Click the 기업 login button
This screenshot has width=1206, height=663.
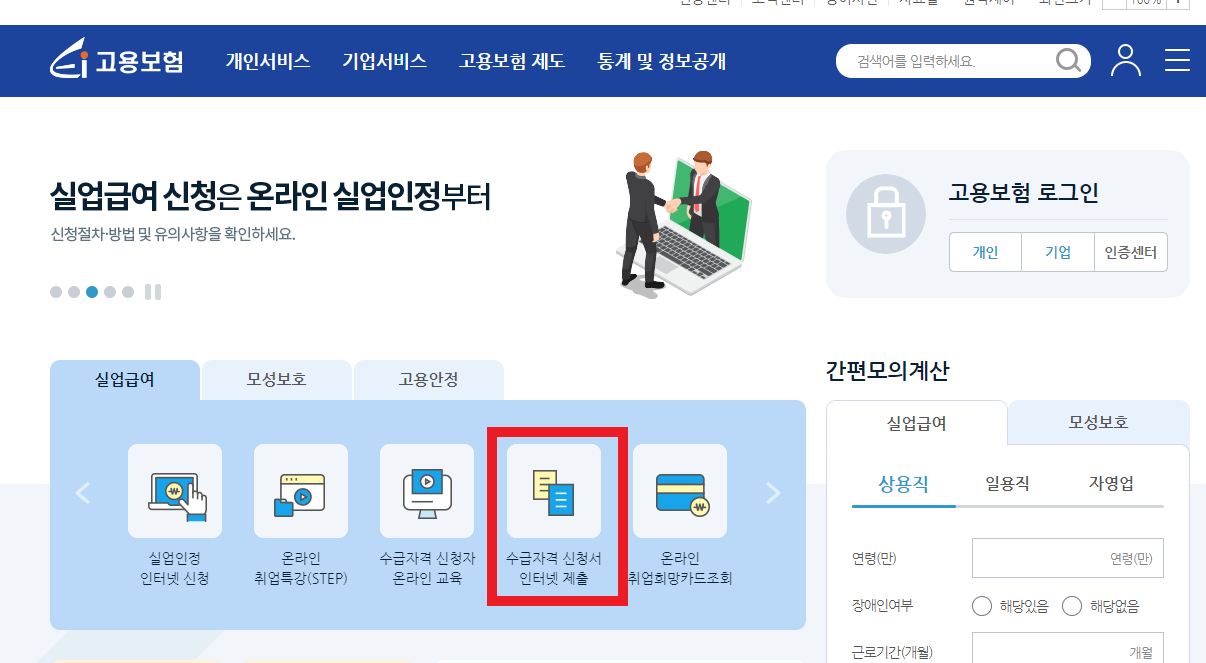(x=1058, y=252)
